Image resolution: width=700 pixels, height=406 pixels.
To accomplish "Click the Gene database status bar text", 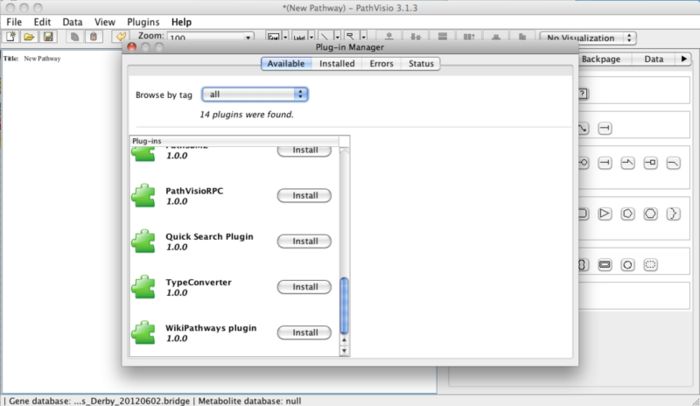I will click(x=99, y=401).
